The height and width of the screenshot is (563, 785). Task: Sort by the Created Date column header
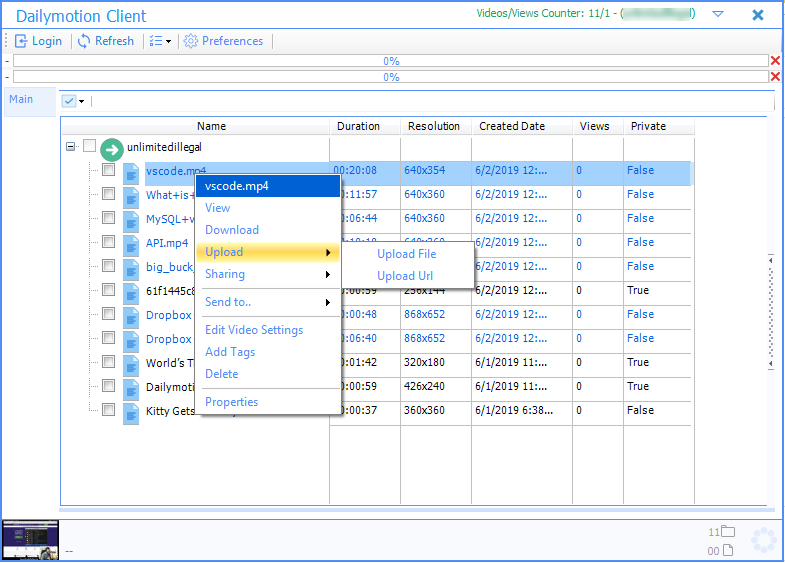point(522,126)
